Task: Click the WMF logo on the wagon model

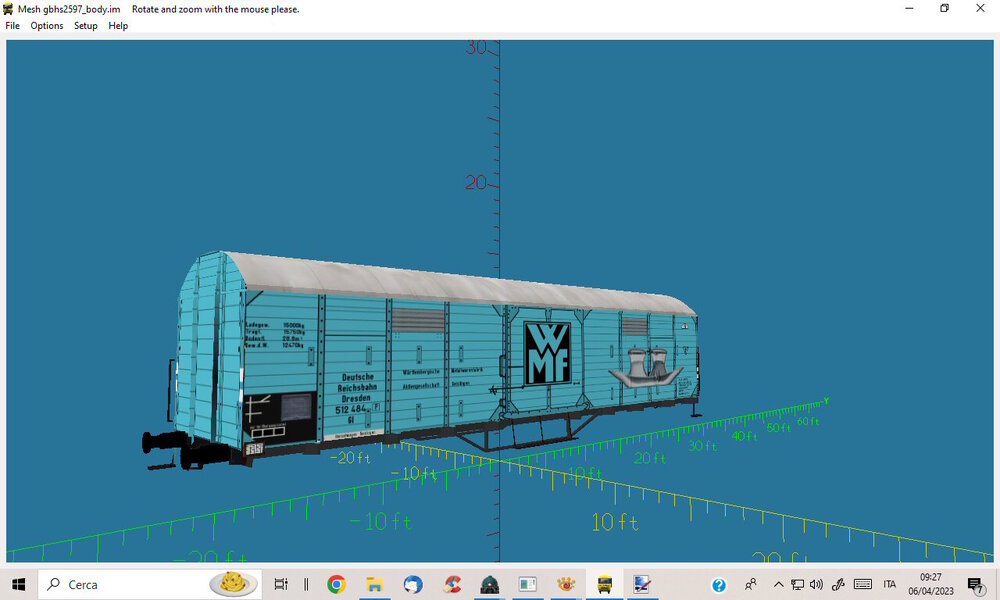Action: point(547,353)
